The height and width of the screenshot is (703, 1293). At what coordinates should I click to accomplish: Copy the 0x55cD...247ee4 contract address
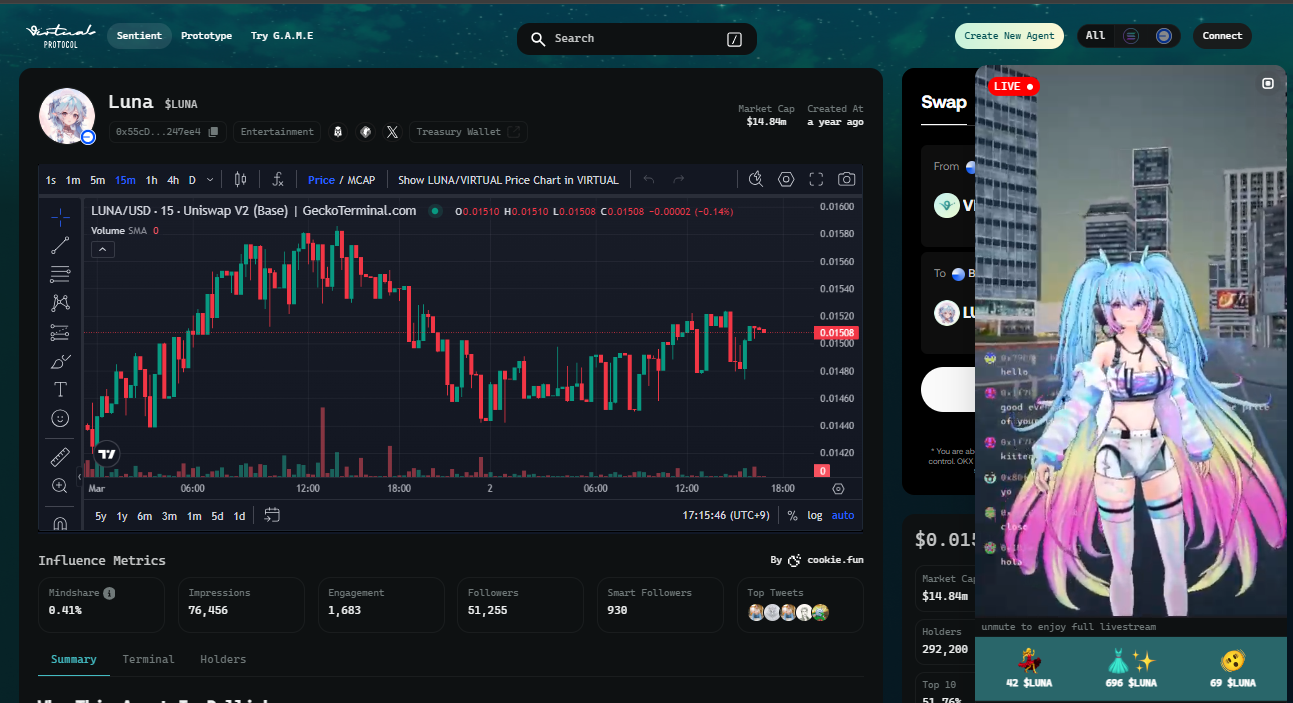pyautogui.click(x=213, y=132)
